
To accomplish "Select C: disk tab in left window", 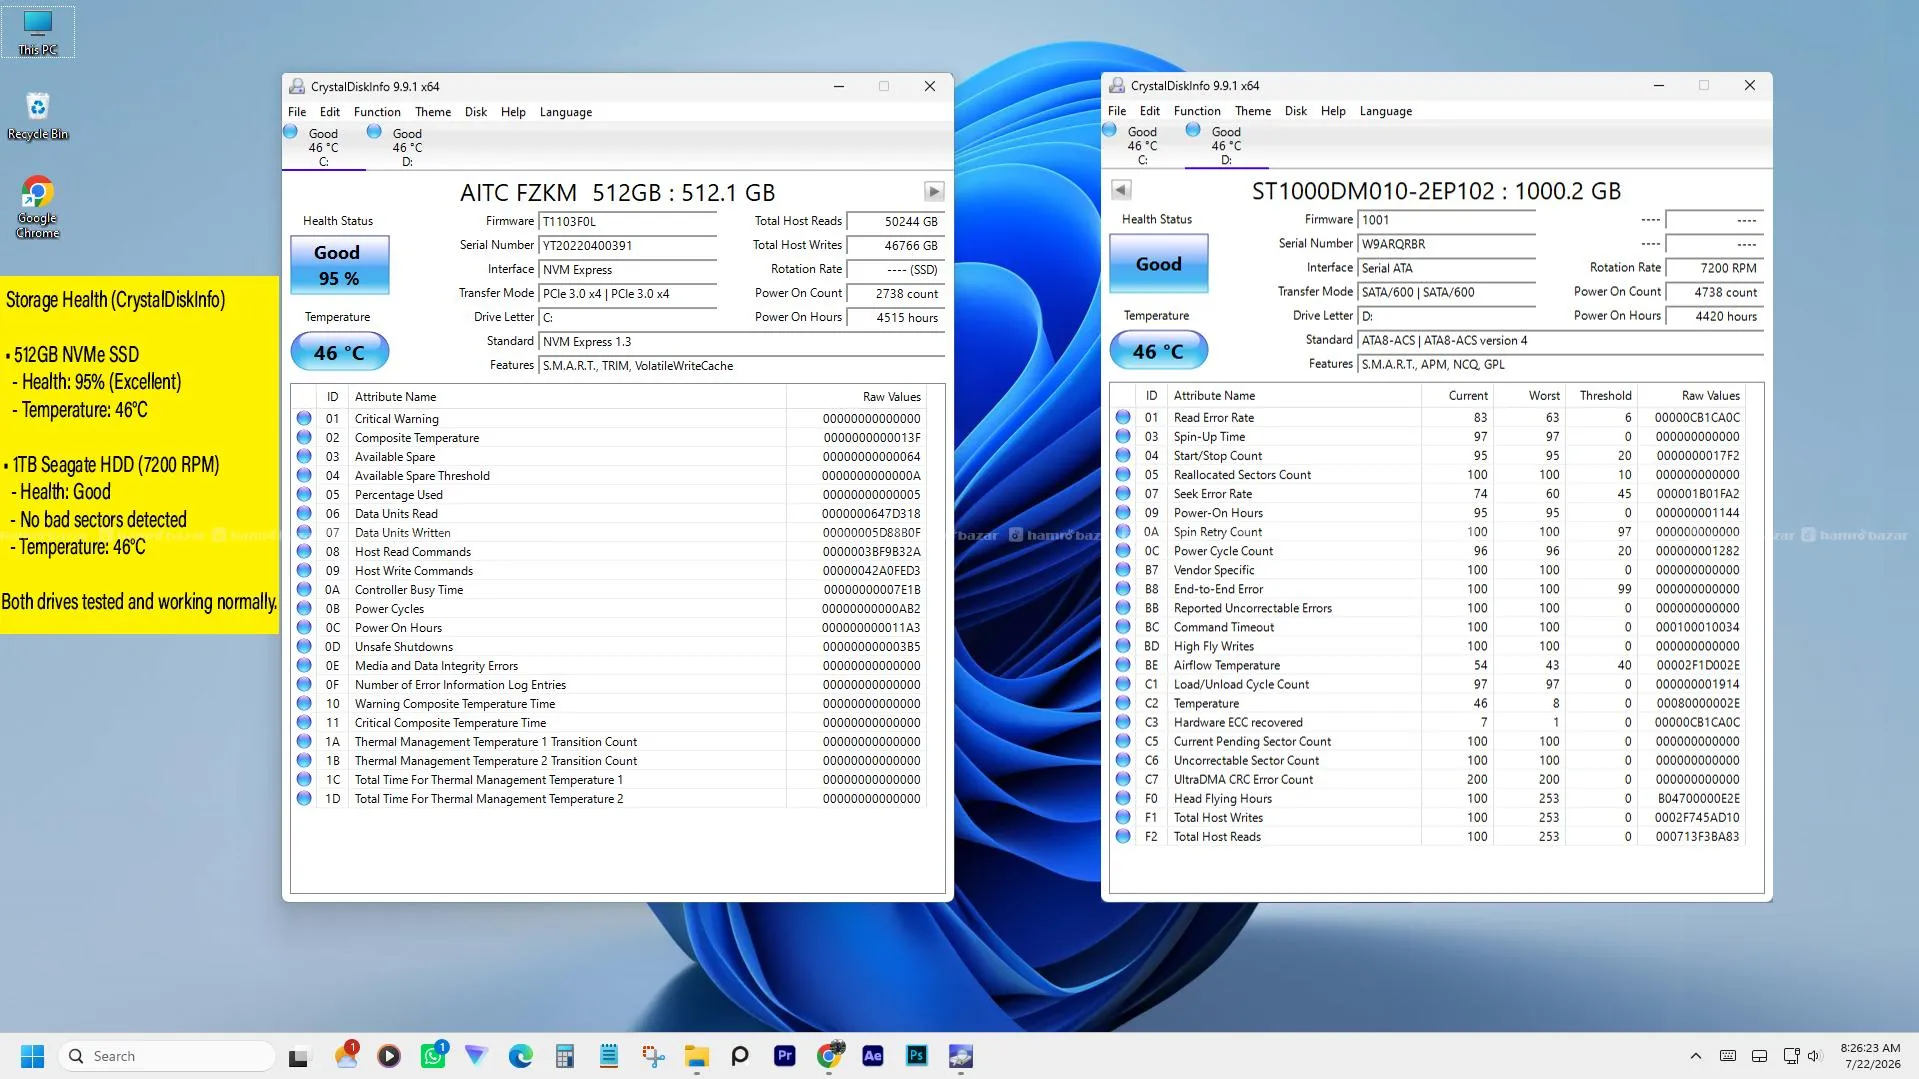I will tap(324, 146).
